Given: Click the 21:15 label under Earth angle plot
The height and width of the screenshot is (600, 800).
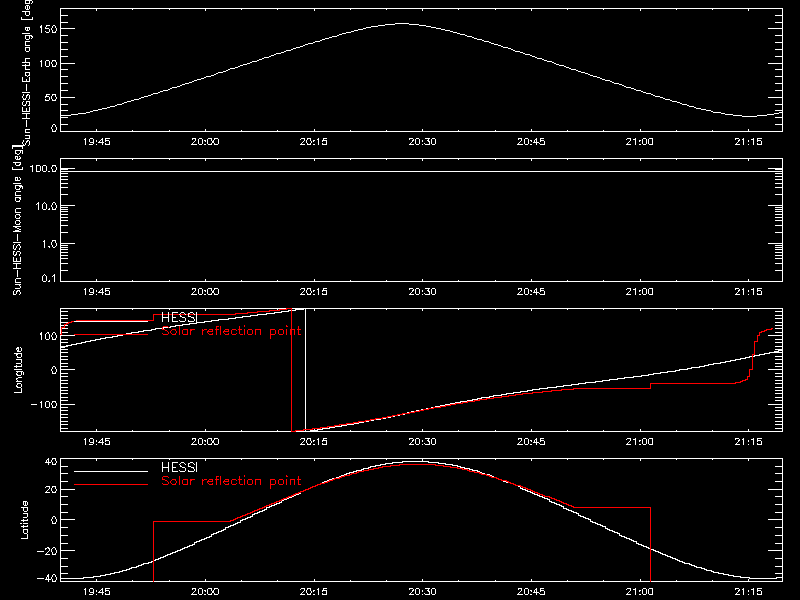Looking at the screenshot, I should click(748, 142).
